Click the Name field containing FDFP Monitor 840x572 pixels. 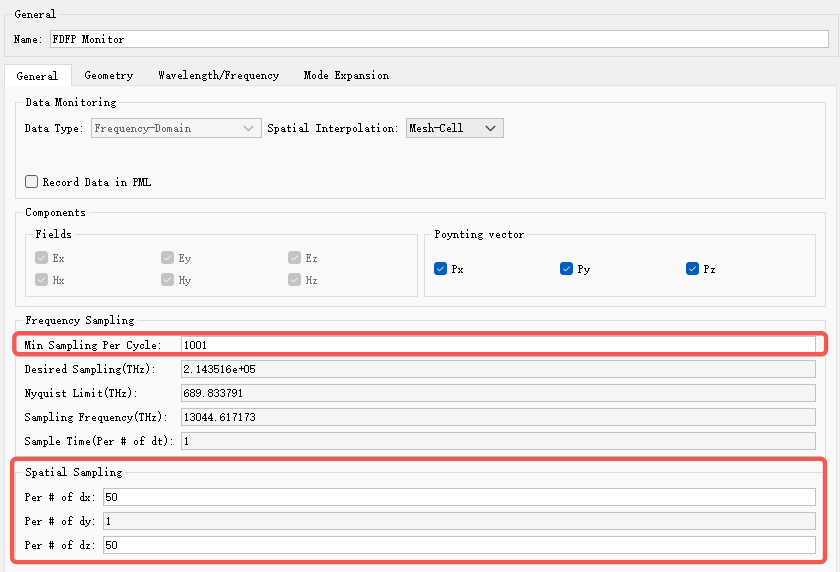tap(439, 39)
